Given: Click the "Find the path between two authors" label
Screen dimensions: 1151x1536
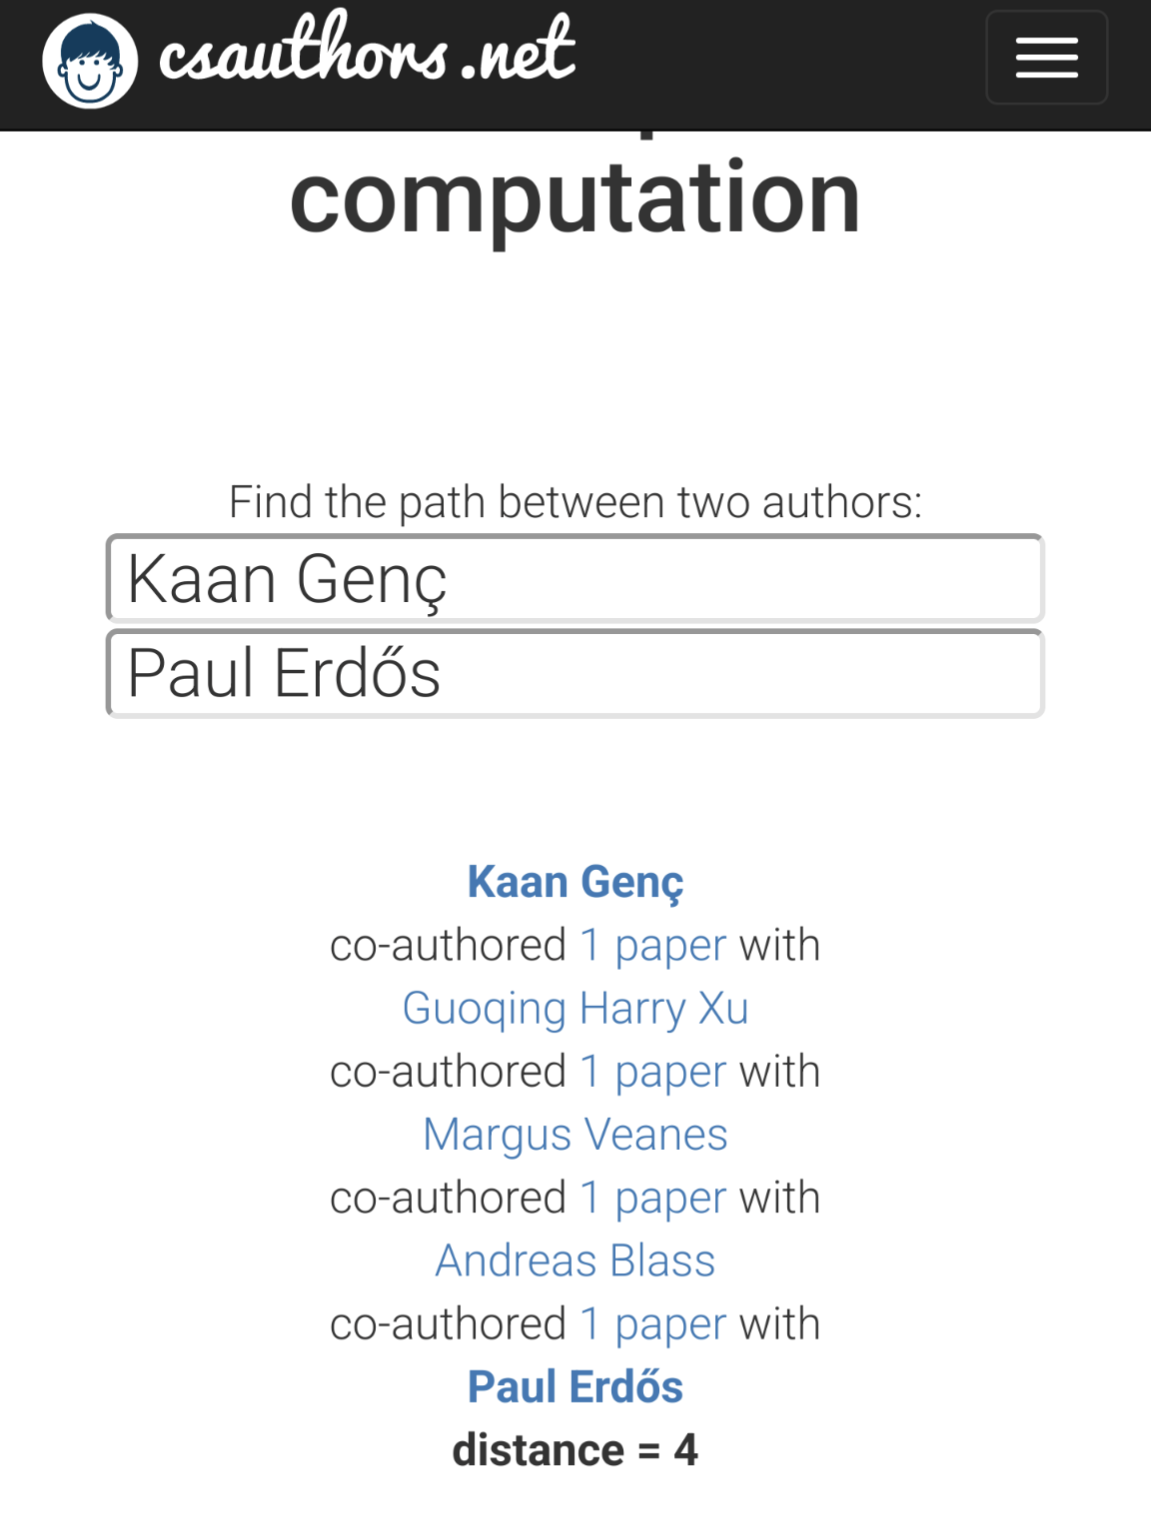Looking at the screenshot, I should 575,501.
